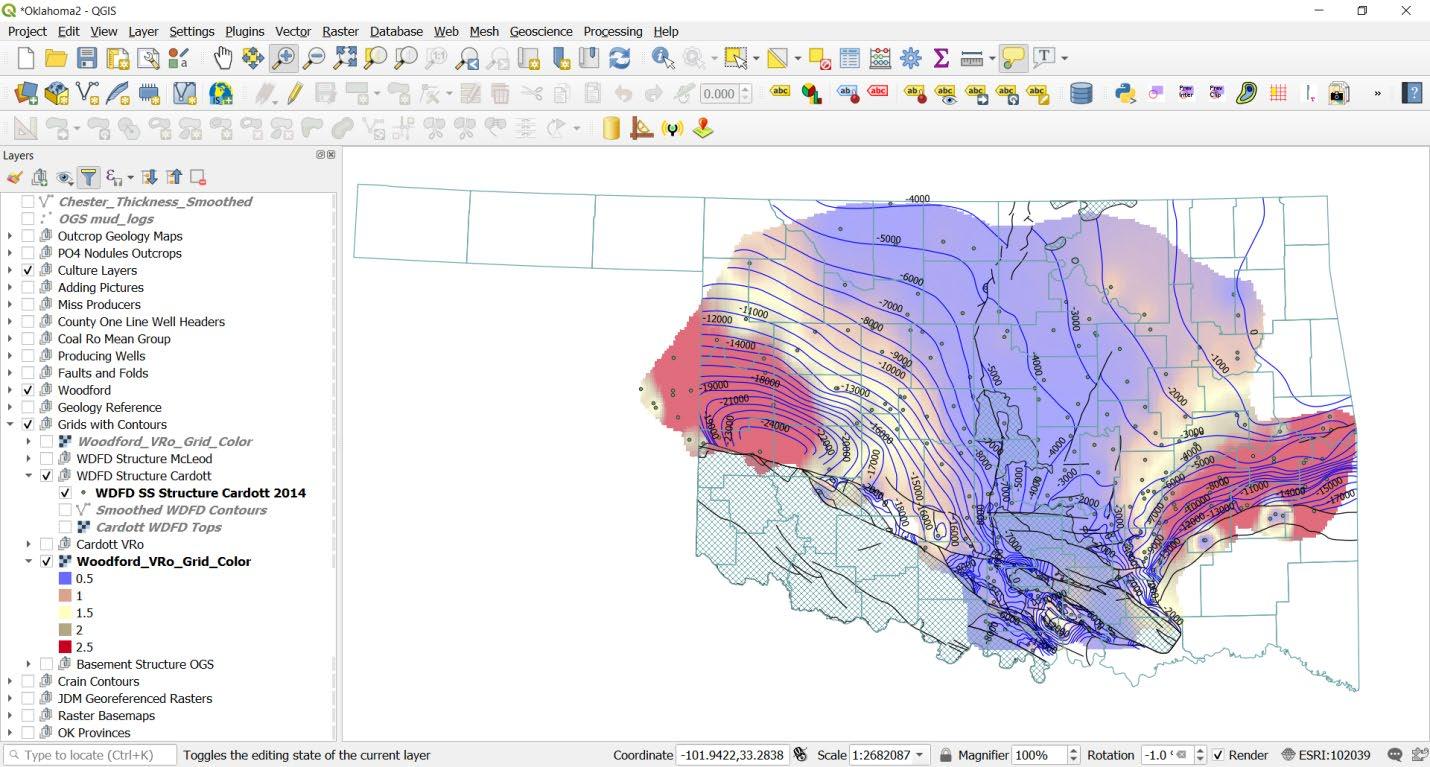1430x767 pixels.
Task: Open the attribute table
Action: click(x=849, y=58)
